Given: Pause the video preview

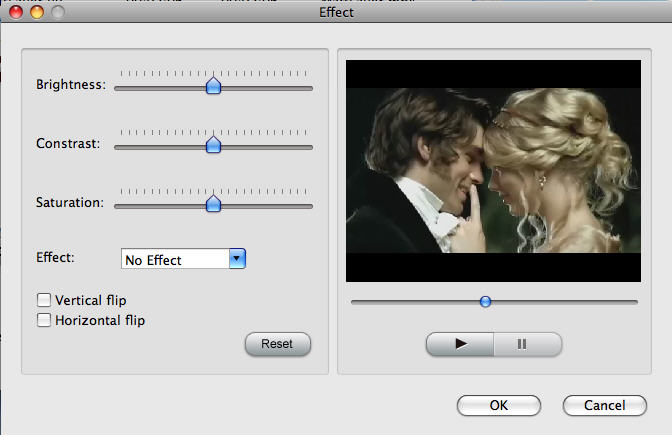Looking at the screenshot, I should point(528,344).
